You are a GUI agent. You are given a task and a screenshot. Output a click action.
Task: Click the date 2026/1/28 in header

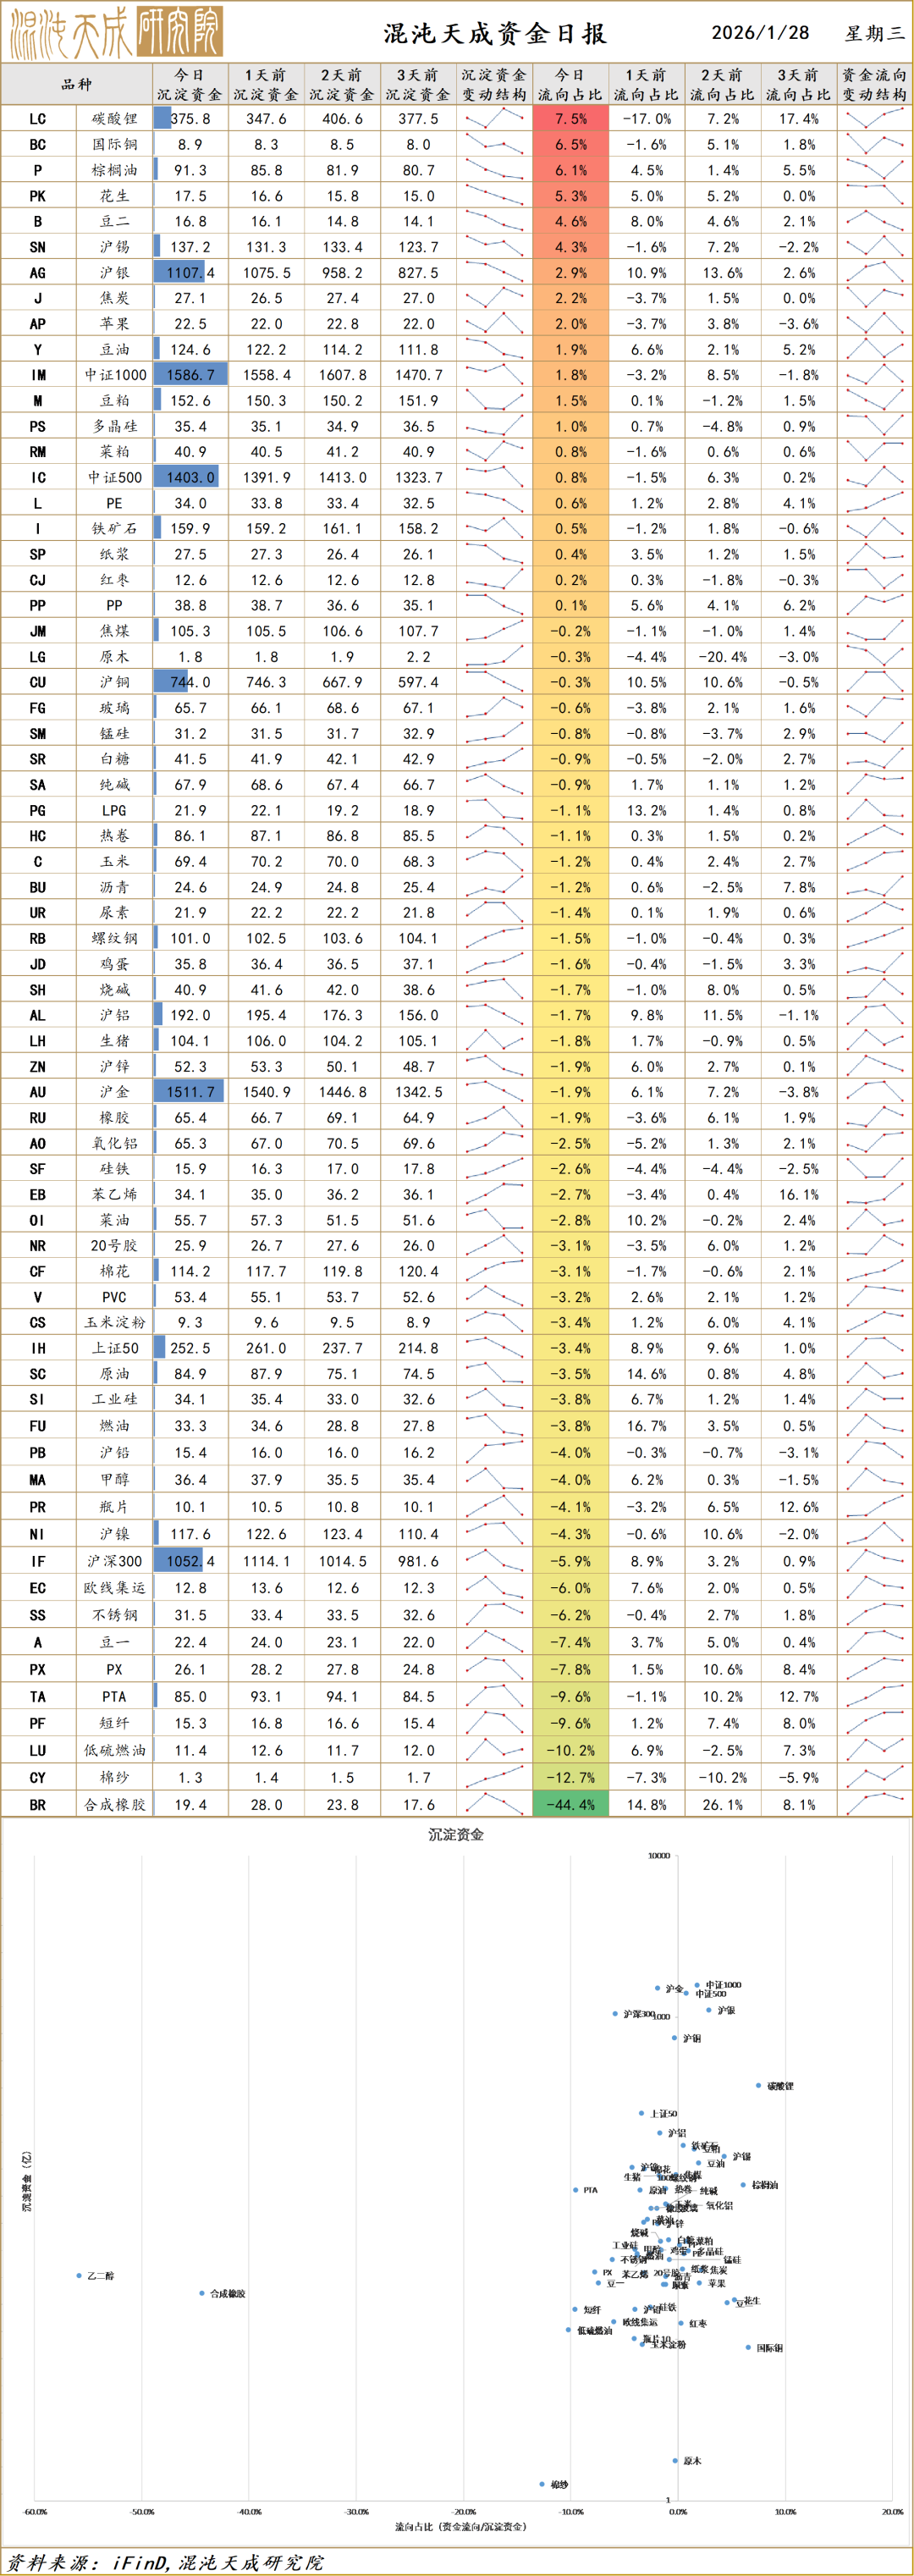point(760,33)
